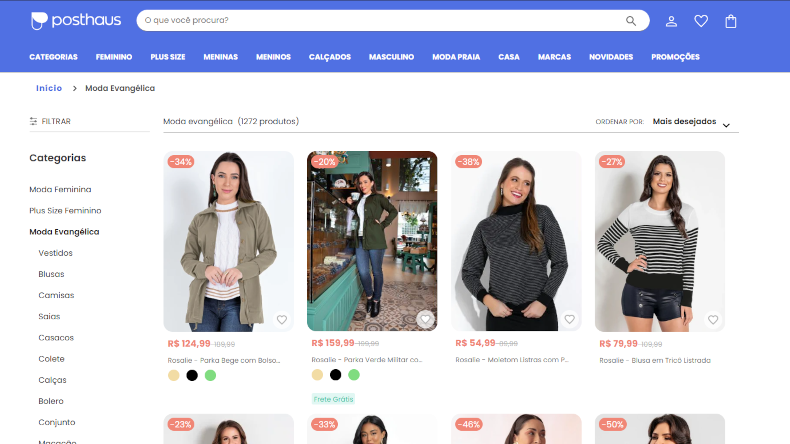Click the search magnifier icon
The width and height of the screenshot is (790, 444).
631,21
